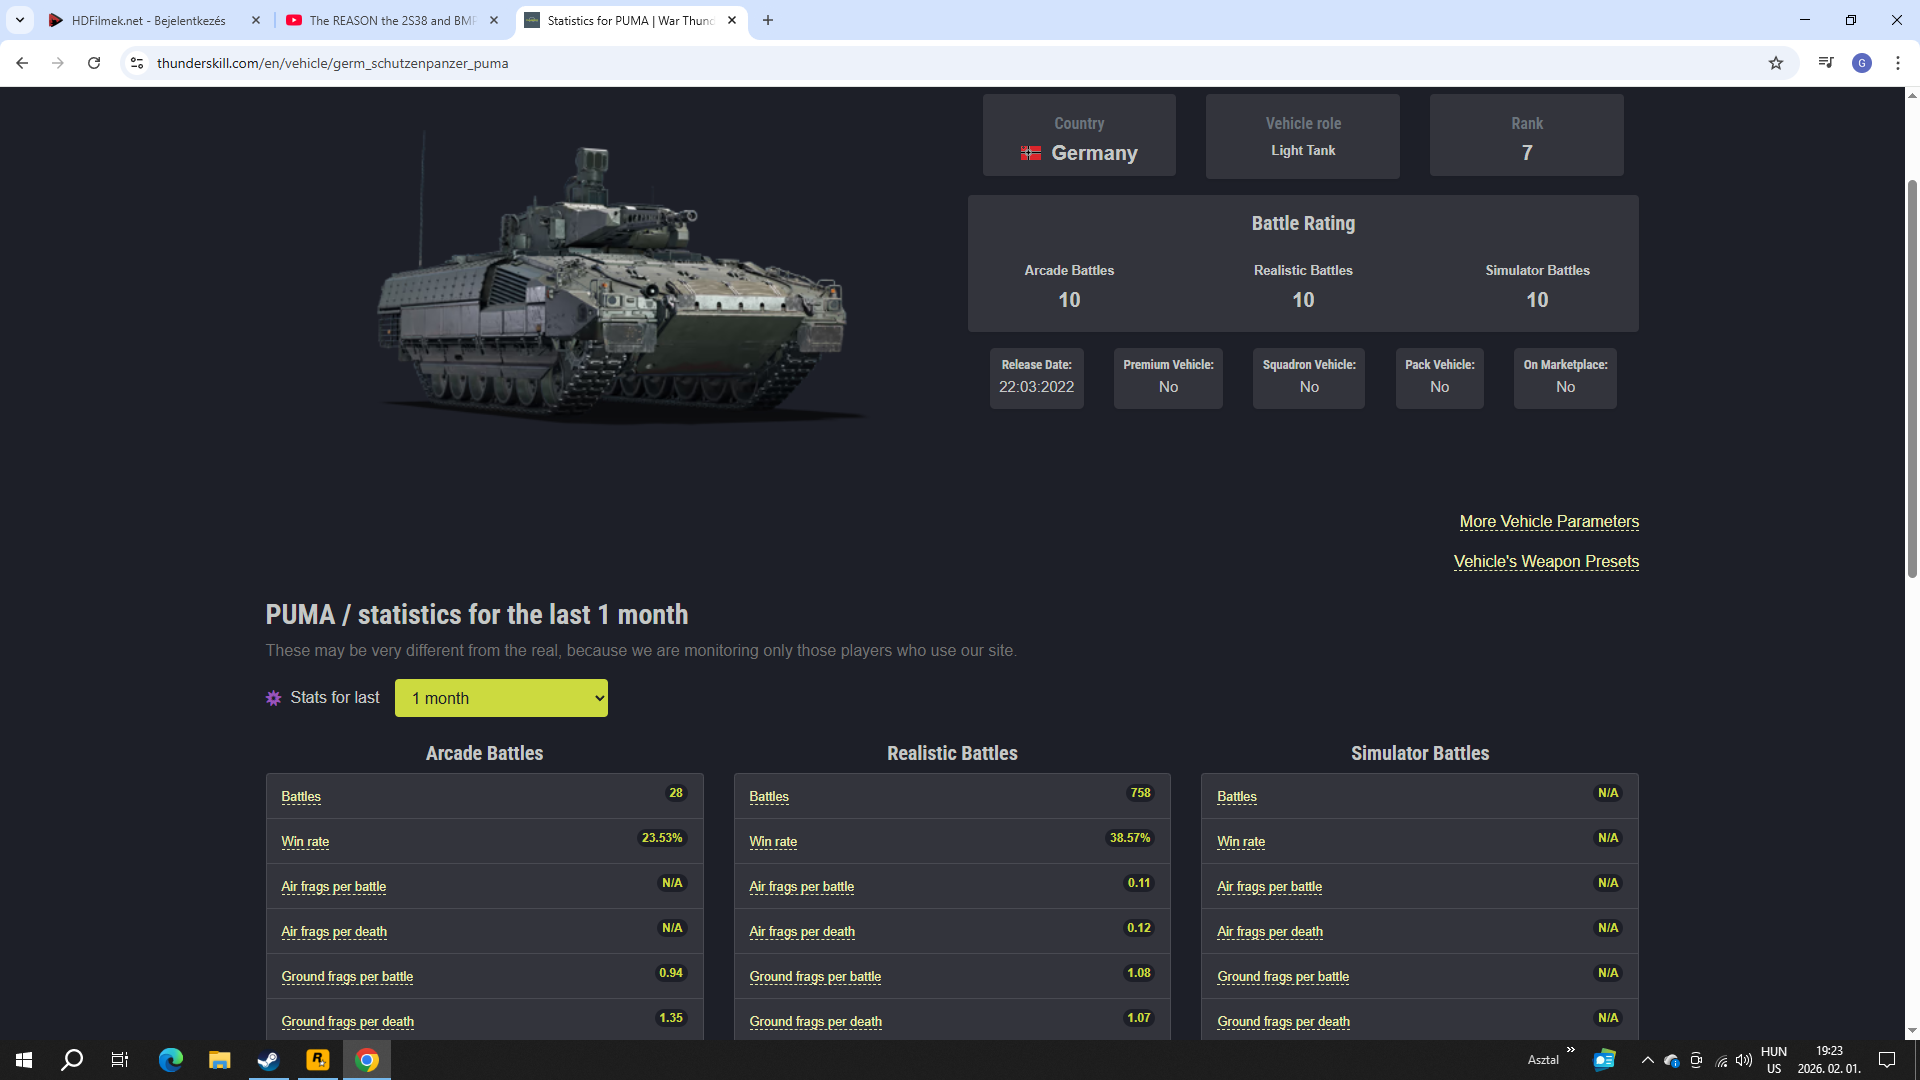Bookmark this page with star icon
This screenshot has width=1920, height=1080.
pos(1776,63)
